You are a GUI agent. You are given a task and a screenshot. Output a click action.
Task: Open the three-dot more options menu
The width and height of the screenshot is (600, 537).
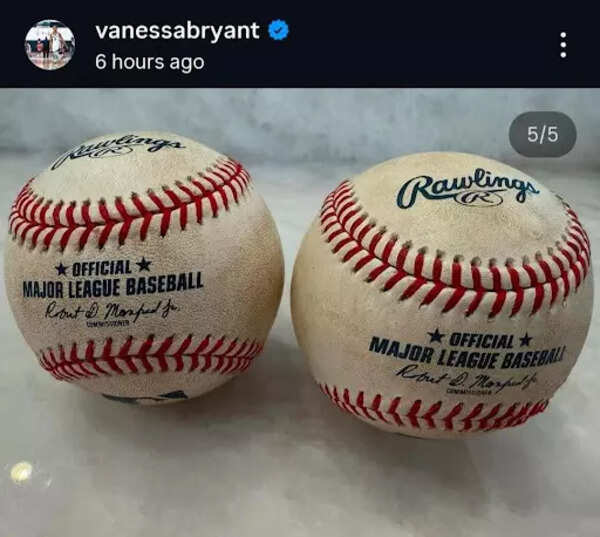(x=563, y=44)
